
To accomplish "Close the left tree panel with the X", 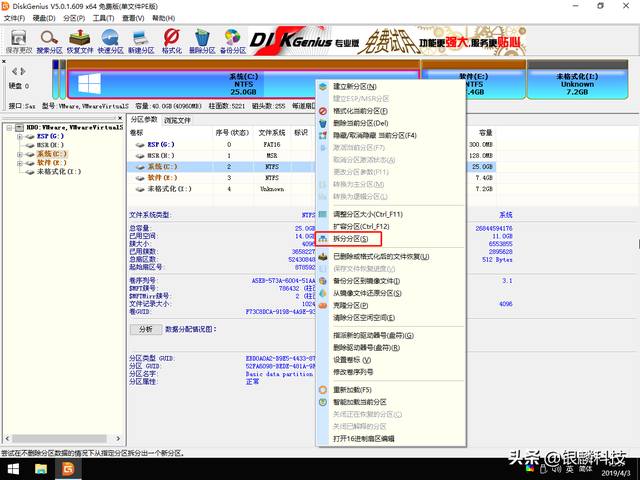I will point(120,118).
